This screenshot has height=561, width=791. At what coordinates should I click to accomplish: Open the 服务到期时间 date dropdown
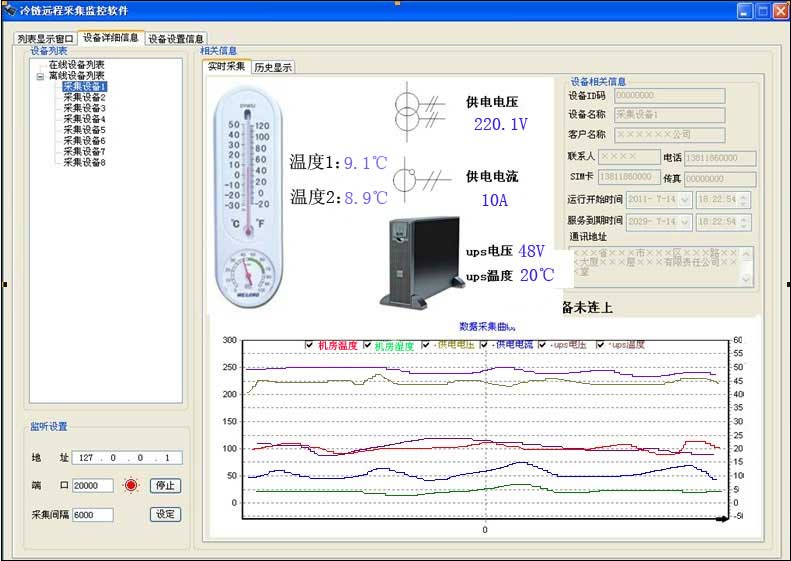click(685, 222)
